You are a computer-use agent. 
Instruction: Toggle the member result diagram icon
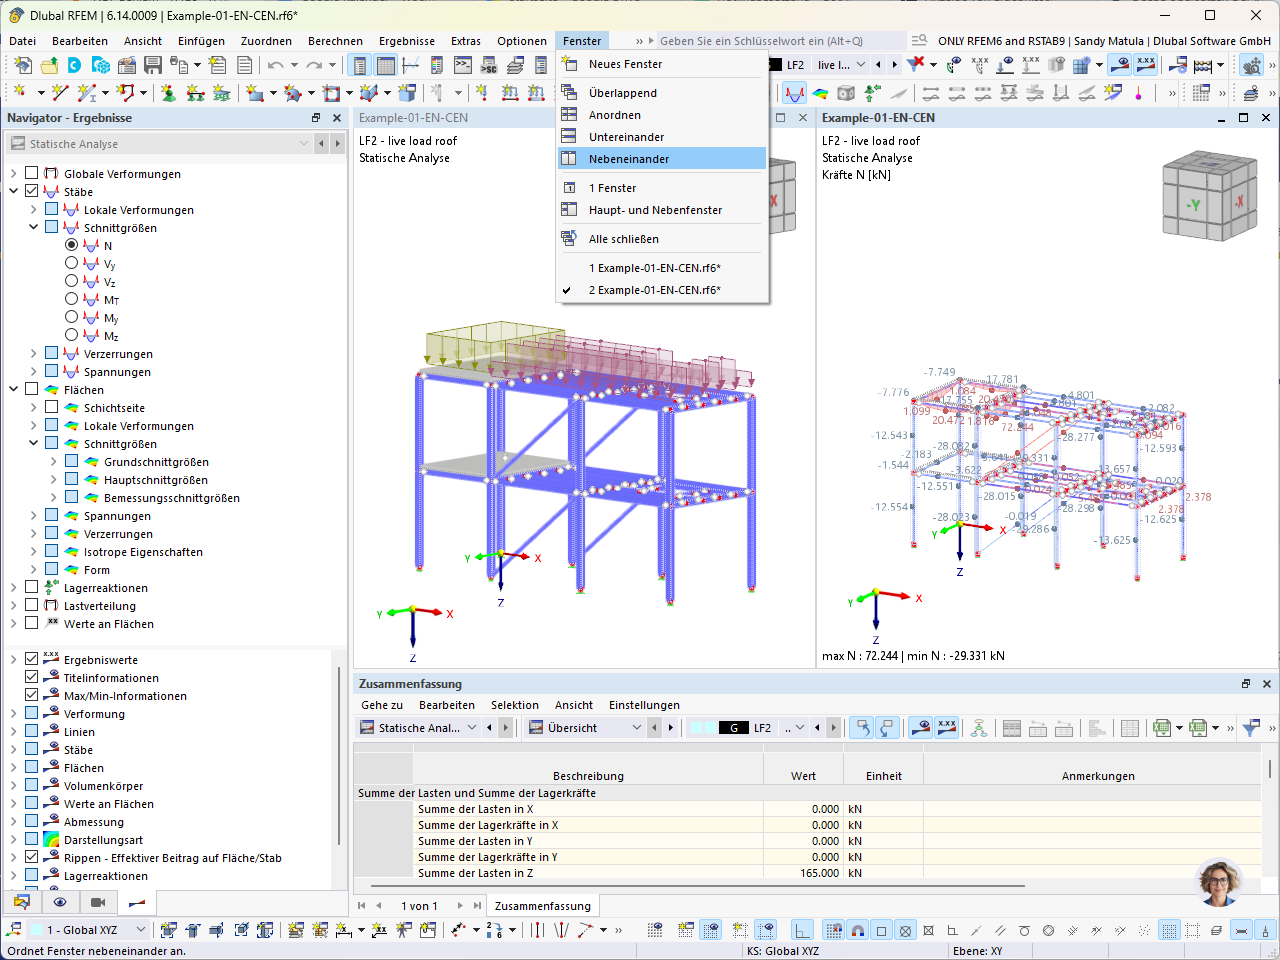tap(795, 93)
